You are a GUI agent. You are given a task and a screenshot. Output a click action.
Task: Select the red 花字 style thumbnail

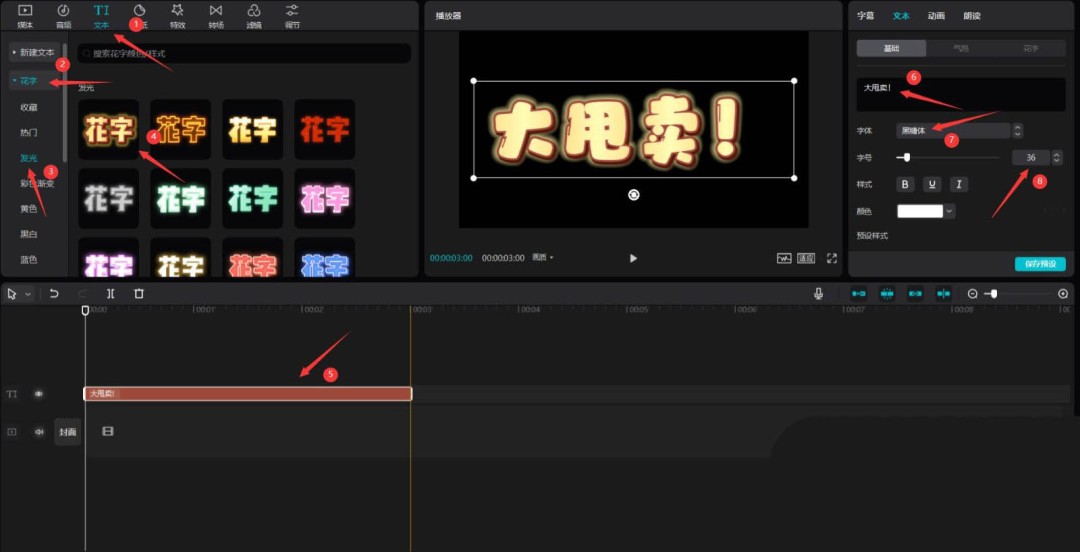pos(324,129)
